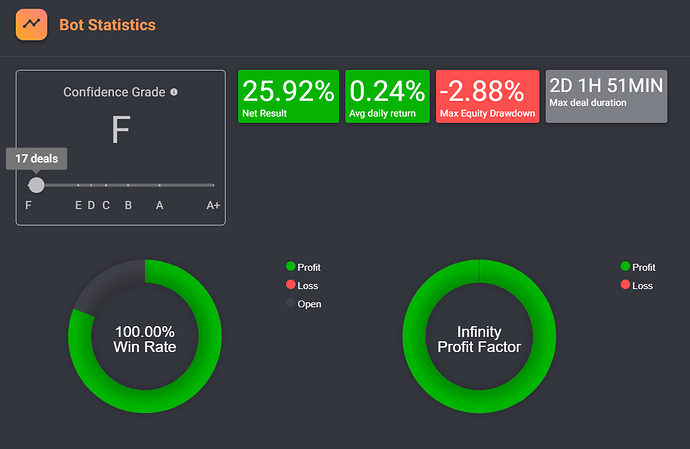Click the Max deal duration tile
This screenshot has width=690, height=449.
point(606,96)
